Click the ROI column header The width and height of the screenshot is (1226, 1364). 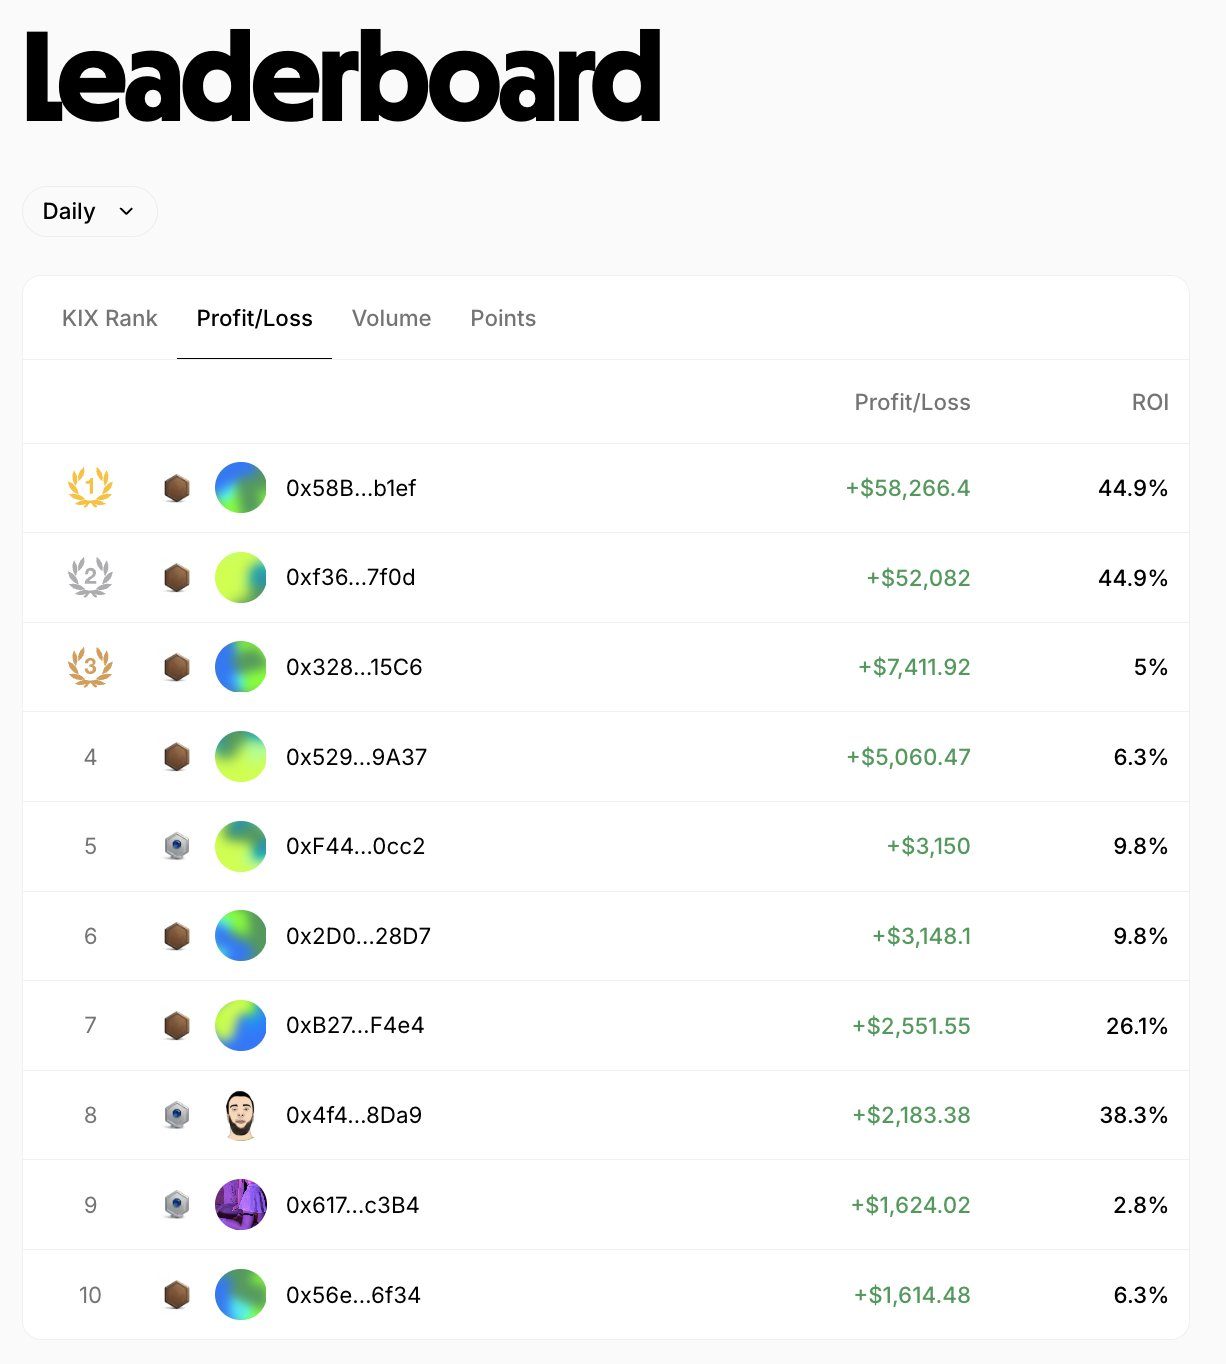coord(1150,402)
